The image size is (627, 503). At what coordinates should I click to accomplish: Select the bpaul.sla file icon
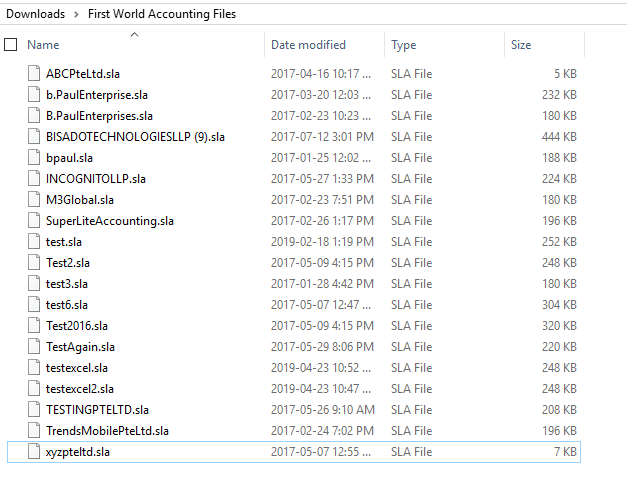(x=34, y=158)
